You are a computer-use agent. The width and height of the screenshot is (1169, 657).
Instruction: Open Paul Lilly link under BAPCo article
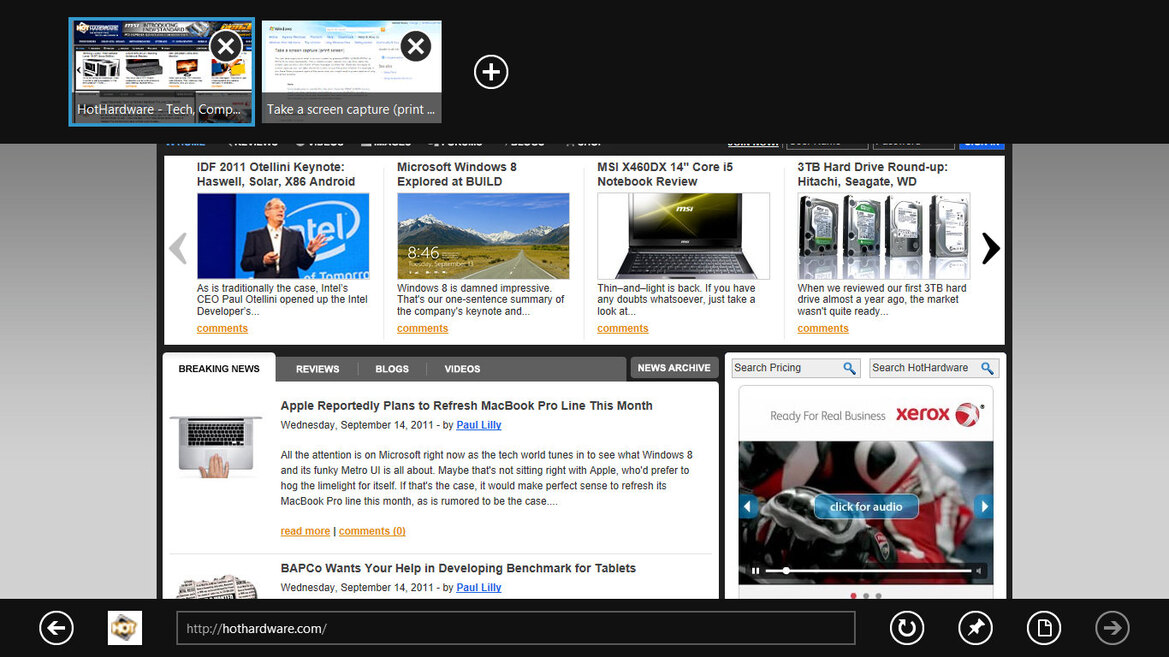479,588
